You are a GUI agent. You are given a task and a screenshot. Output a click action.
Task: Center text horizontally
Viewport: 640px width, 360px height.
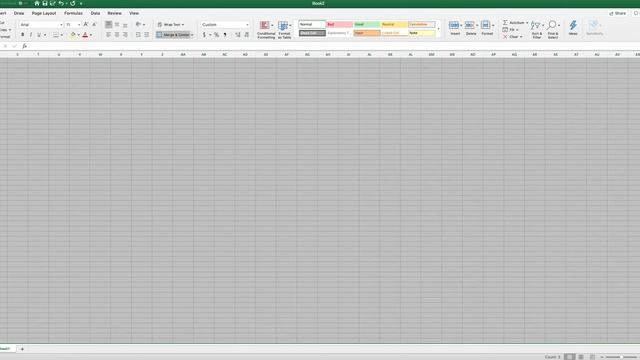point(117,35)
